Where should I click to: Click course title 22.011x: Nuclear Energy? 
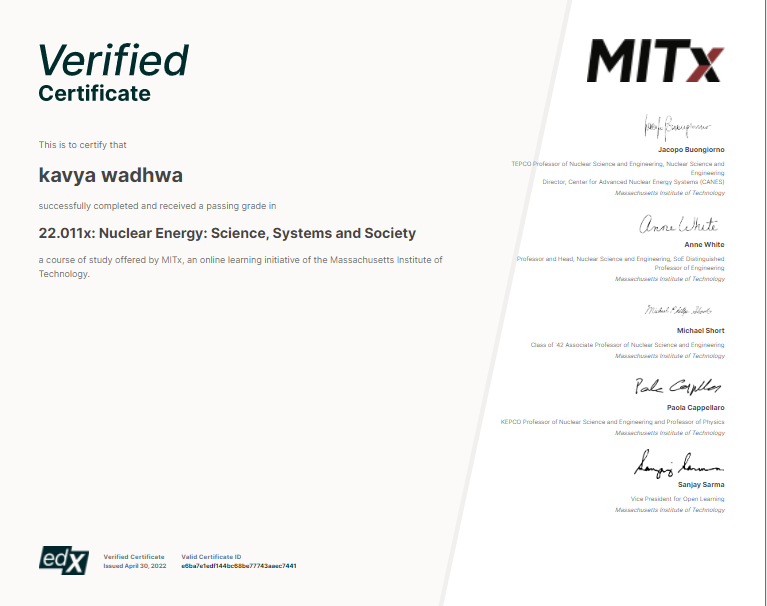point(227,233)
